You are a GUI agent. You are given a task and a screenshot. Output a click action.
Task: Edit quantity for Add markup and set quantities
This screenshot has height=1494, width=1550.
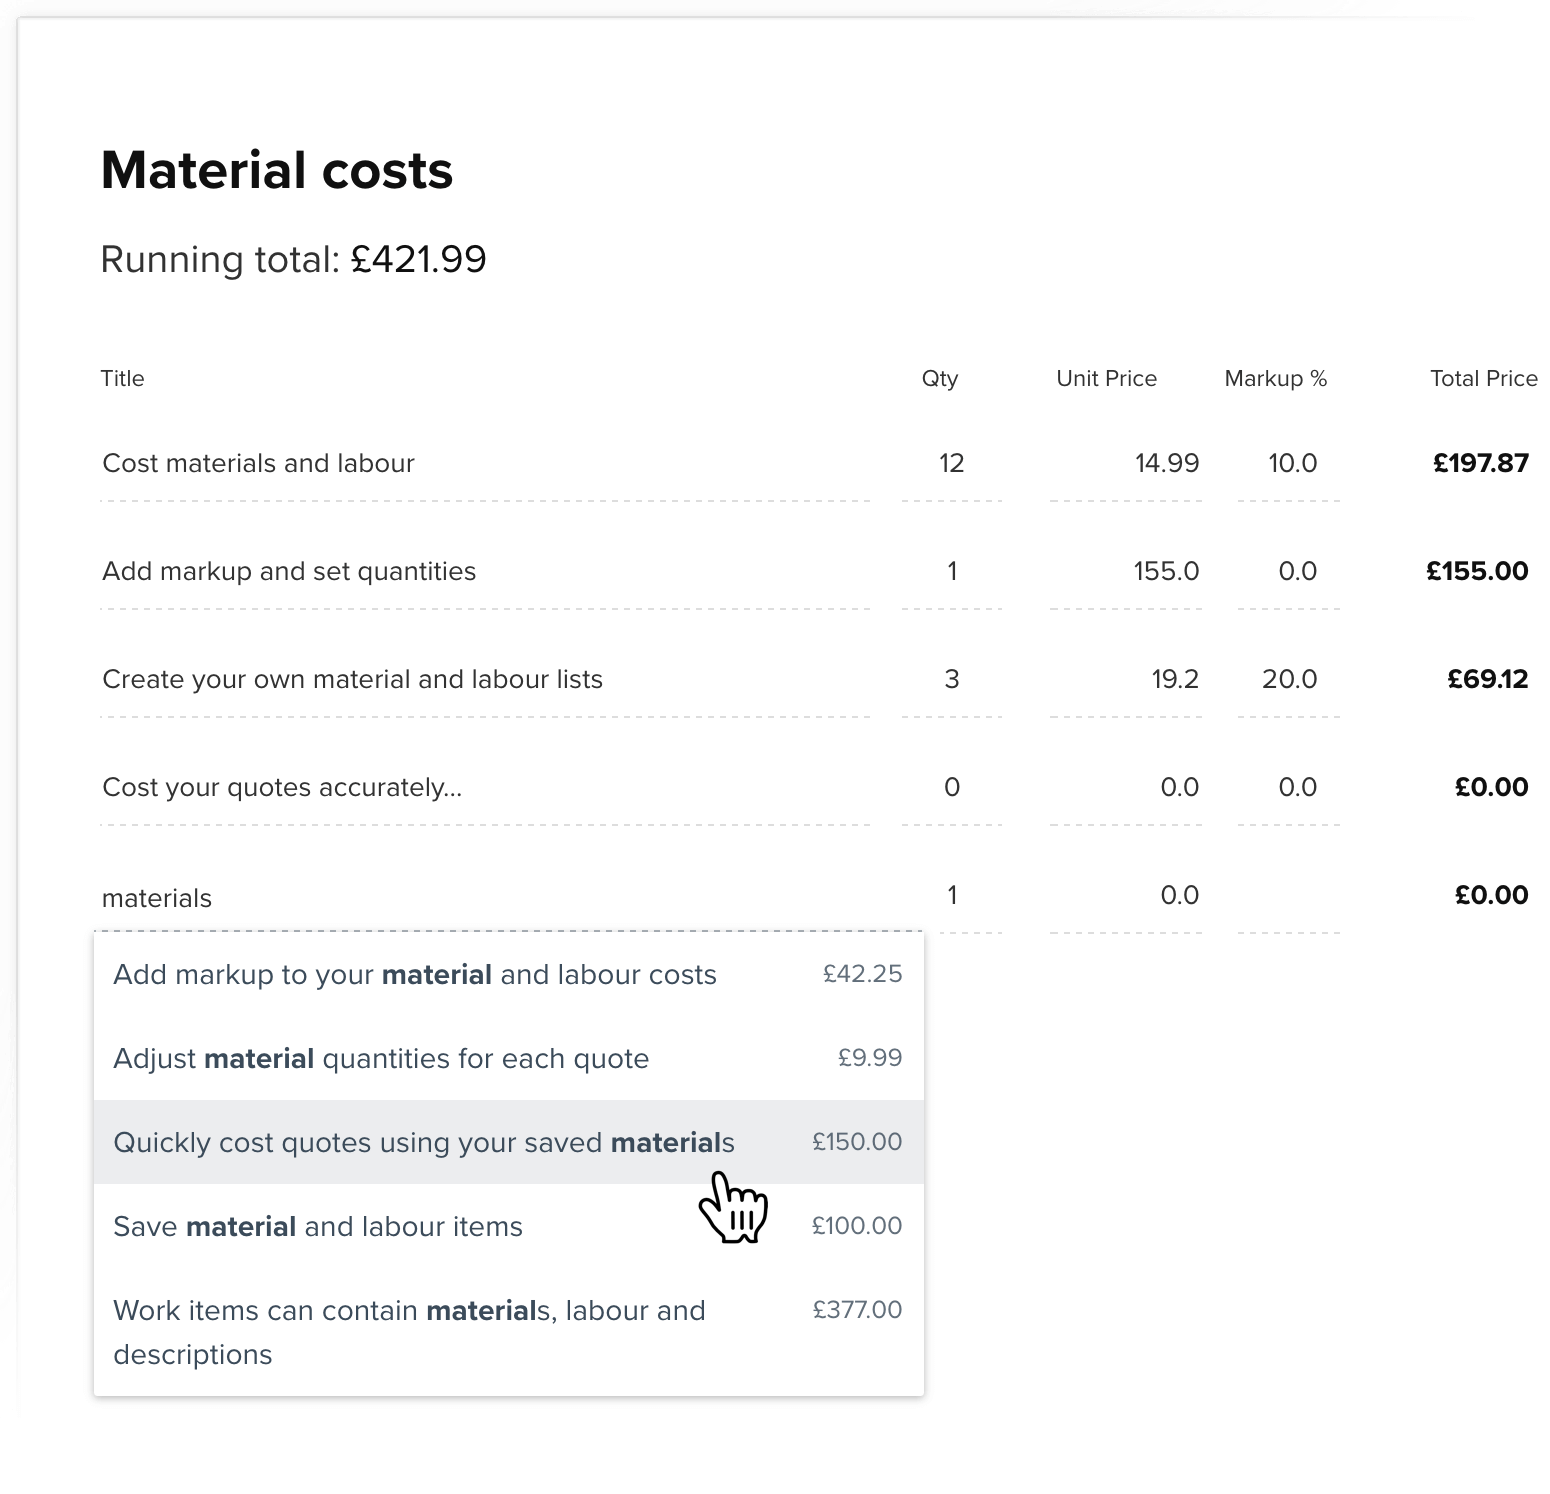(951, 571)
